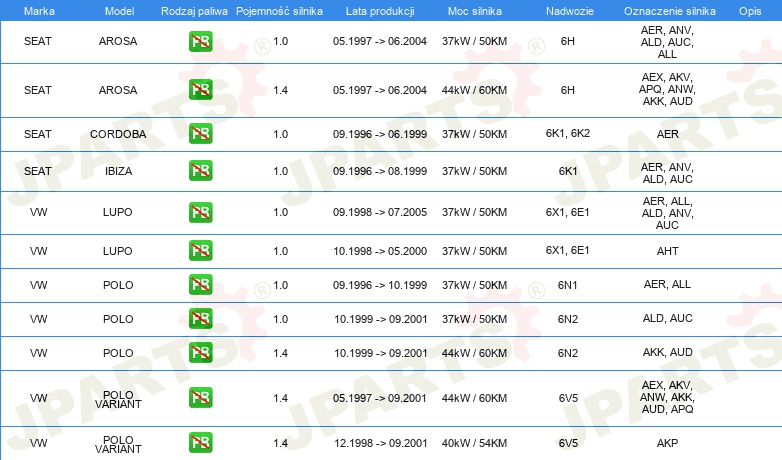Screen dimensions: 782x460
Task: Click fuel icon in SEAT IBIZA row
Action: pyautogui.click(x=200, y=171)
